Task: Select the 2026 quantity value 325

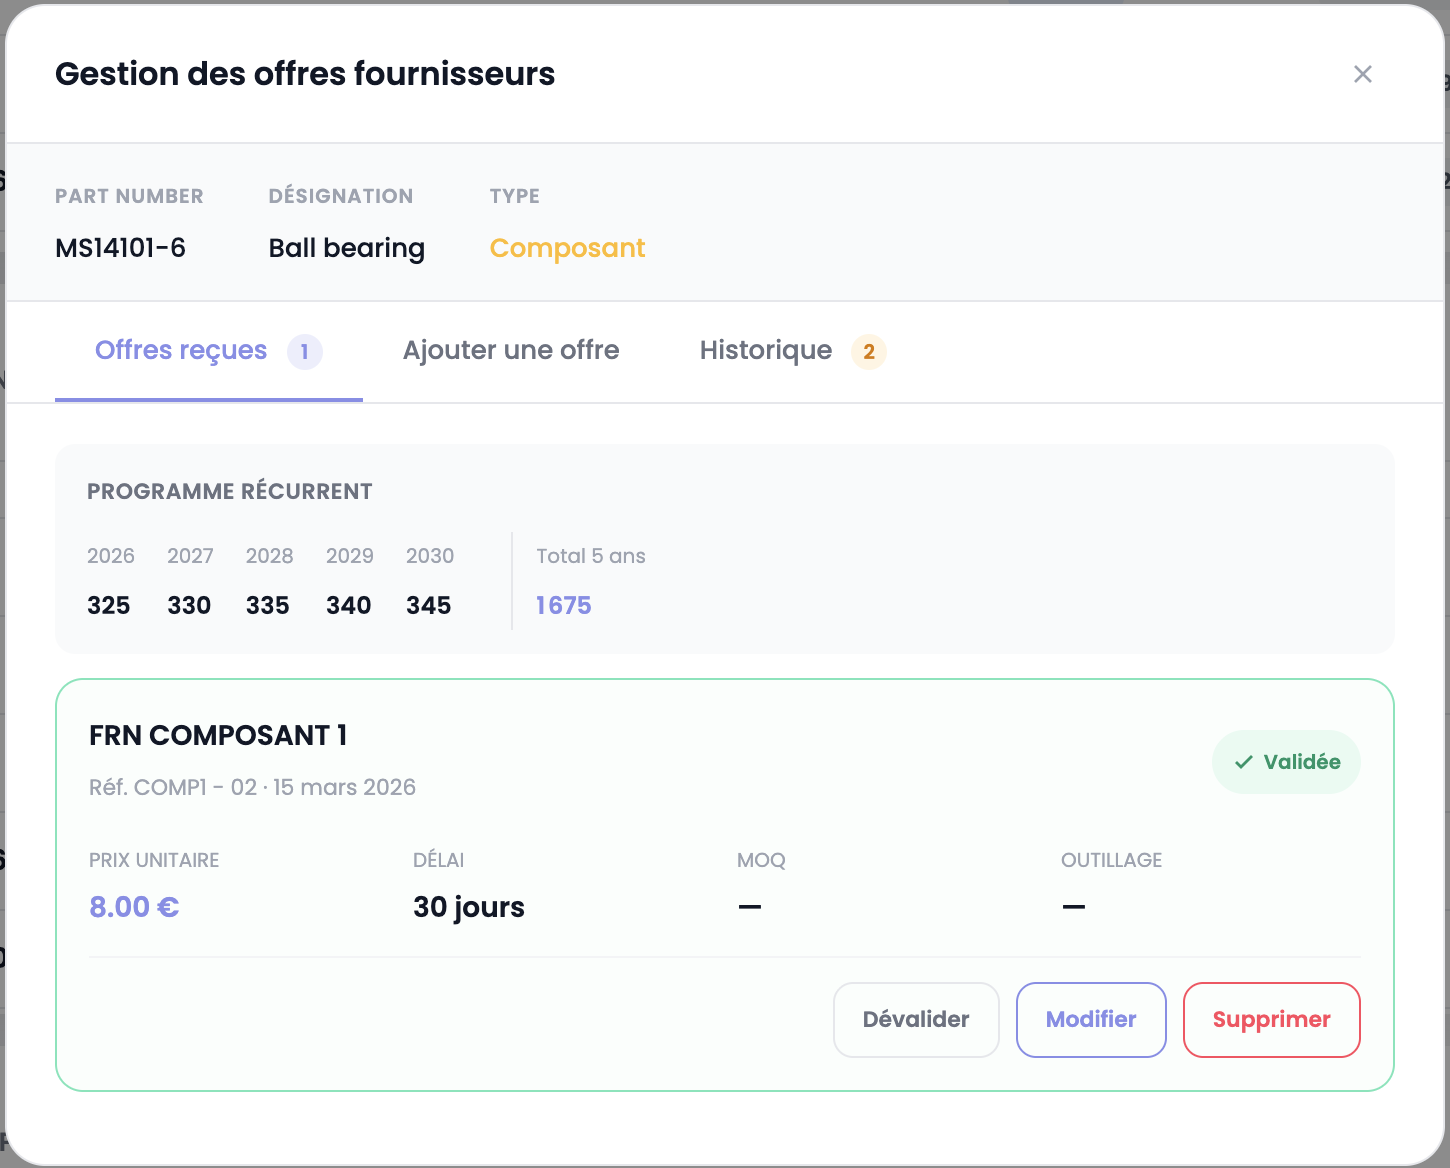Action: coord(108,605)
